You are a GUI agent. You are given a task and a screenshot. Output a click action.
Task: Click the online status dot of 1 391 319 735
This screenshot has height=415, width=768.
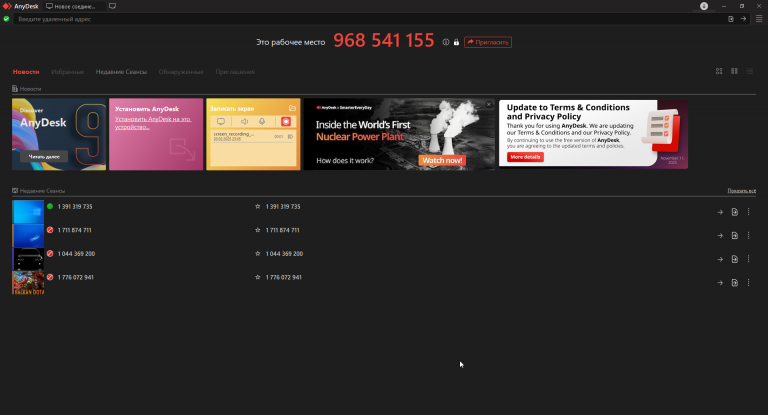pyautogui.click(x=50, y=206)
